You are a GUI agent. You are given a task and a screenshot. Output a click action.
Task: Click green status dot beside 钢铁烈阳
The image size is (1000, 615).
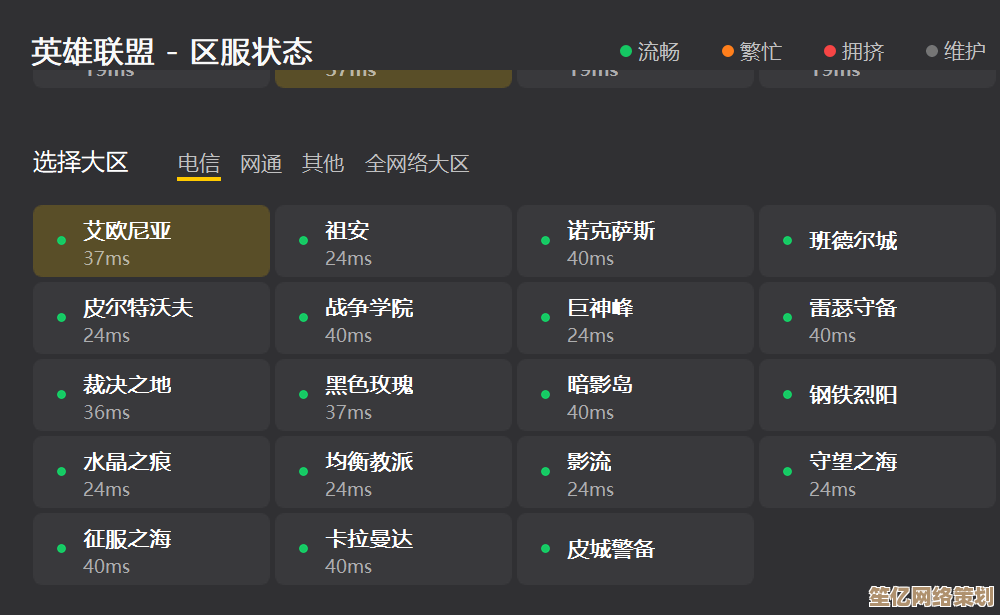click(x=787, y=395)
